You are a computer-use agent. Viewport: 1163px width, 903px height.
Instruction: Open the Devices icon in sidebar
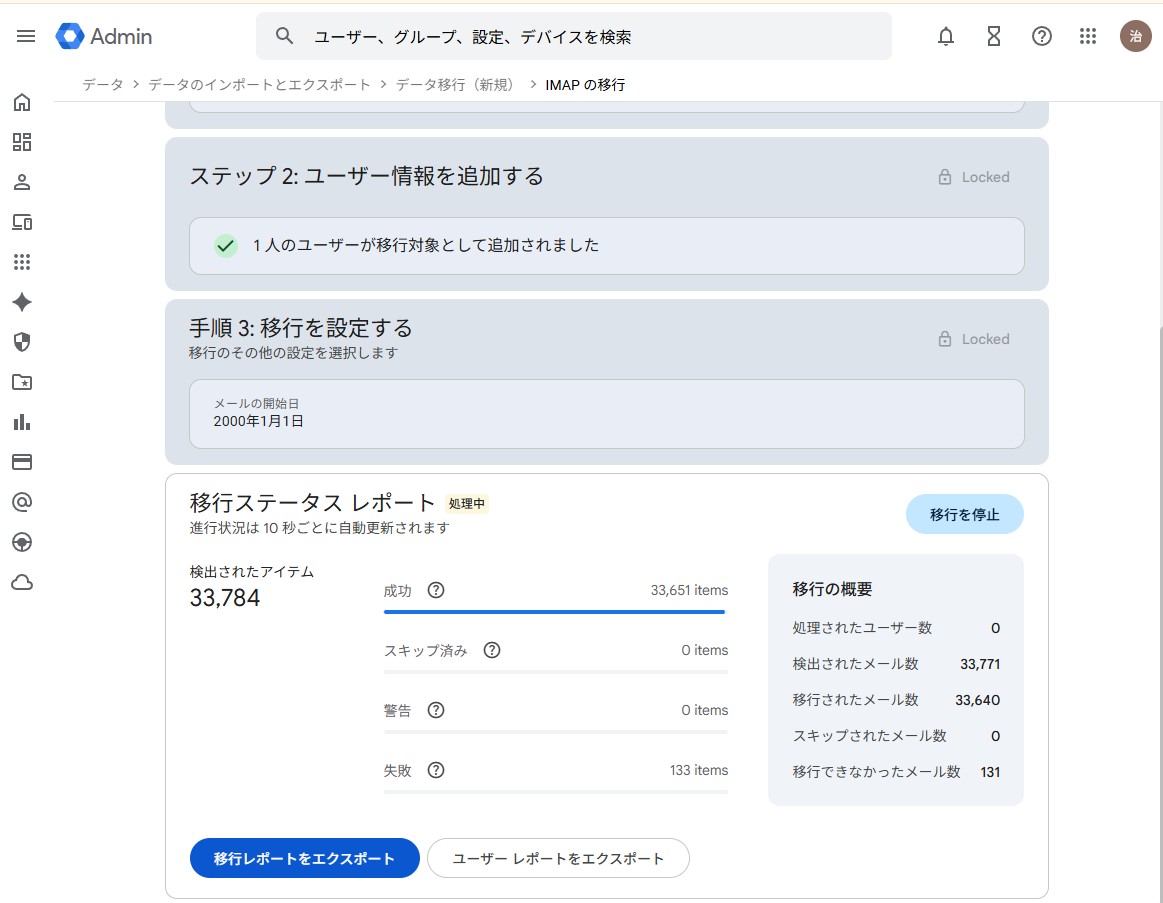[22, 222]
